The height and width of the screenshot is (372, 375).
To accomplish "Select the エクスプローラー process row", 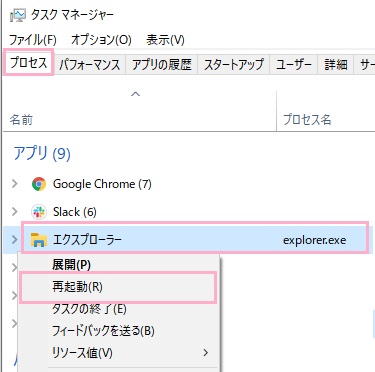I will (x=189, y=240).
